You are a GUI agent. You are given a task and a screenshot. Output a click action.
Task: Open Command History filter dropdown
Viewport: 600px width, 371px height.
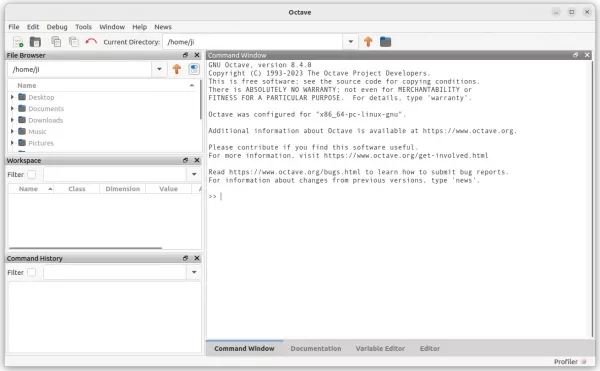(194, 272)
